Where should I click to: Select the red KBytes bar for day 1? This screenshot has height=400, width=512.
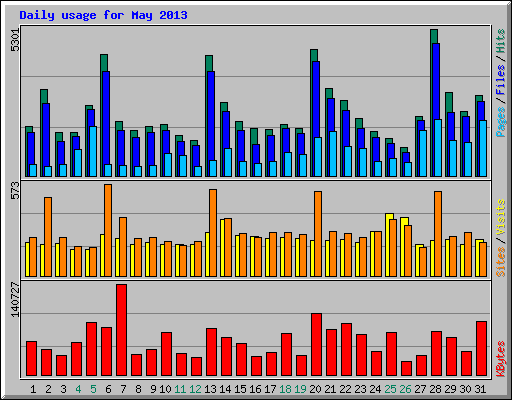click(x=31, y=359)
